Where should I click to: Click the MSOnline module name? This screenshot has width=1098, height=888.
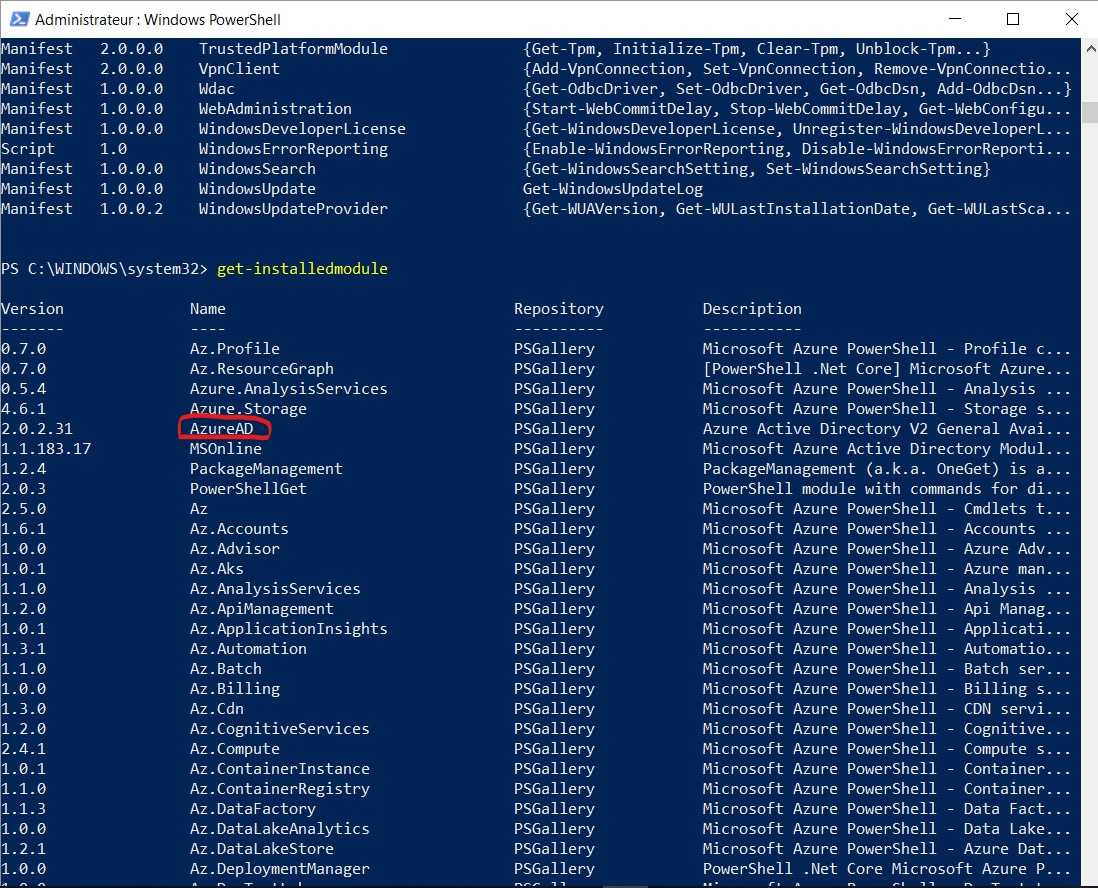pos(225,449)
